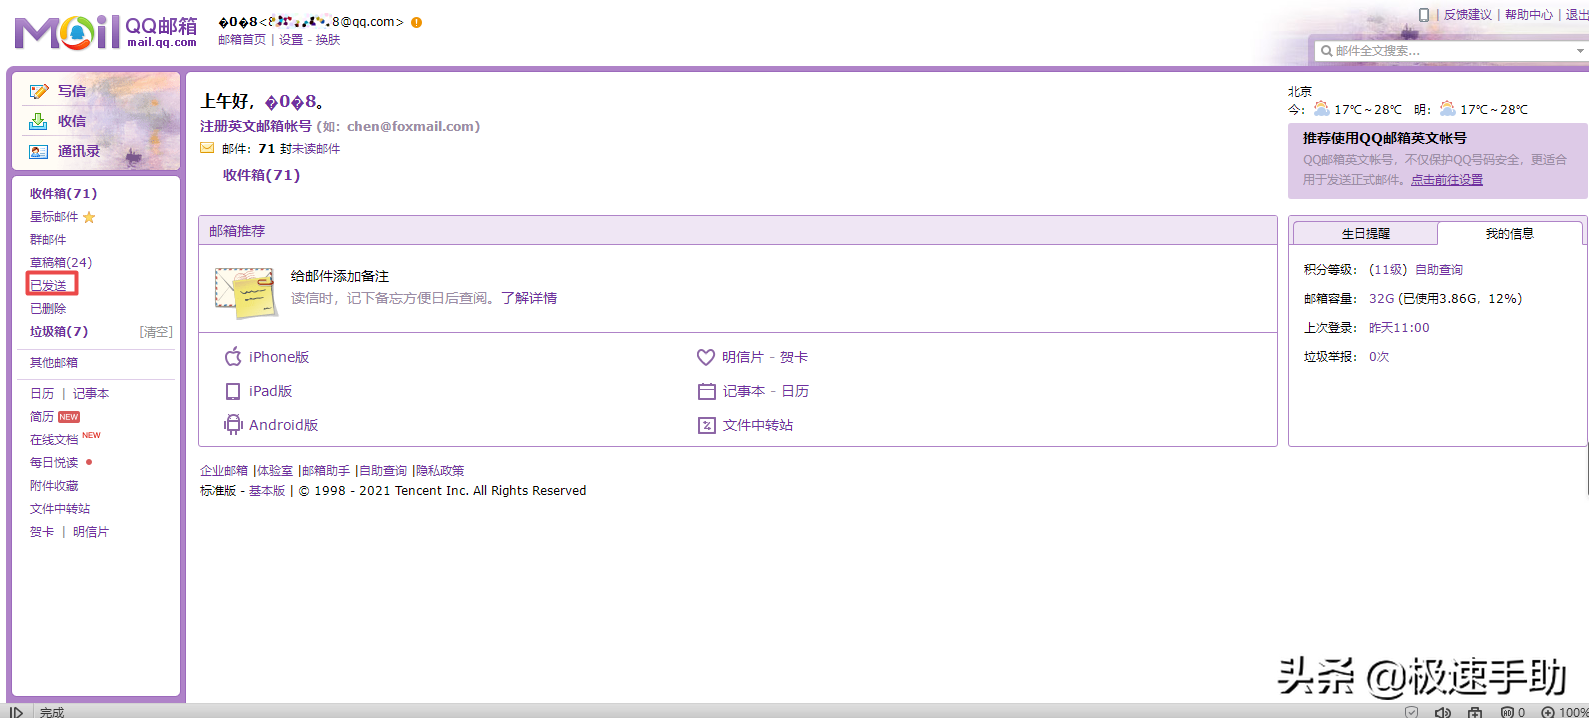Screen dimensions: 1589x718
Task: Open the 帮助中心 help link
Action: click(x=1529, y=14)
